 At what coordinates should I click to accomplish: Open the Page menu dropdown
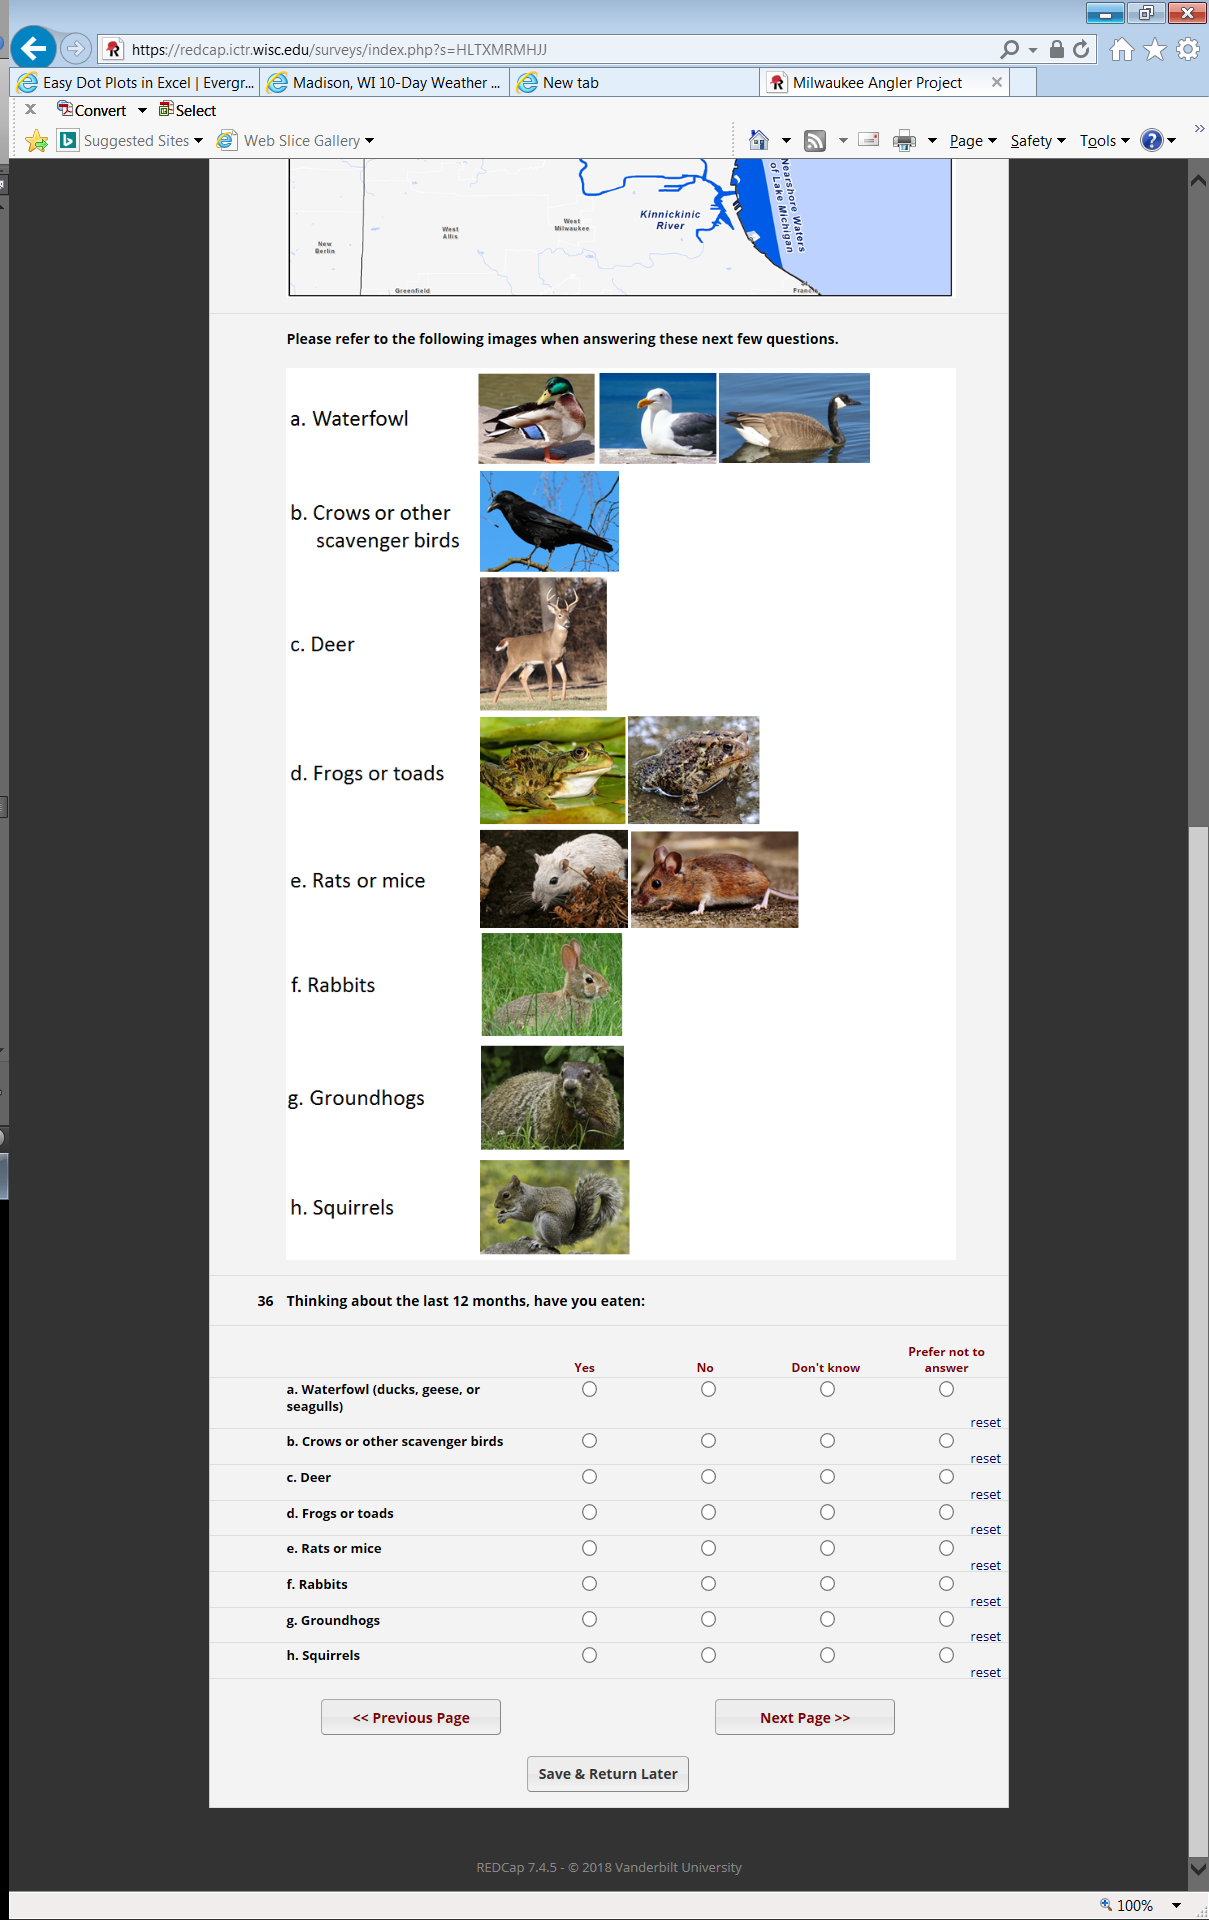[x=973, y=141]
